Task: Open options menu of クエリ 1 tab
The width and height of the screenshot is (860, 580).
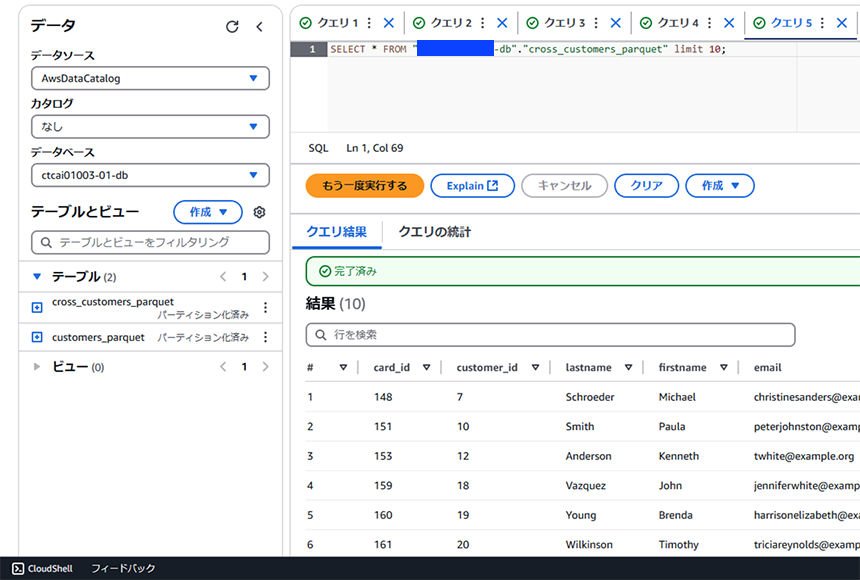Action: 369,22
